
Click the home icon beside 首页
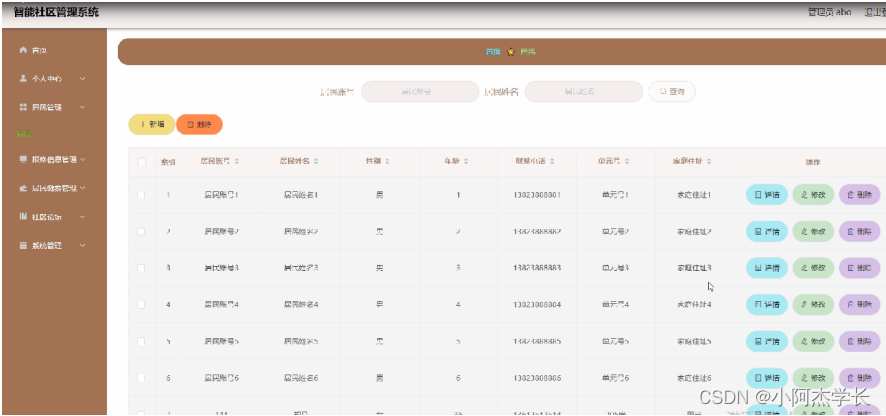click(23, 50)
